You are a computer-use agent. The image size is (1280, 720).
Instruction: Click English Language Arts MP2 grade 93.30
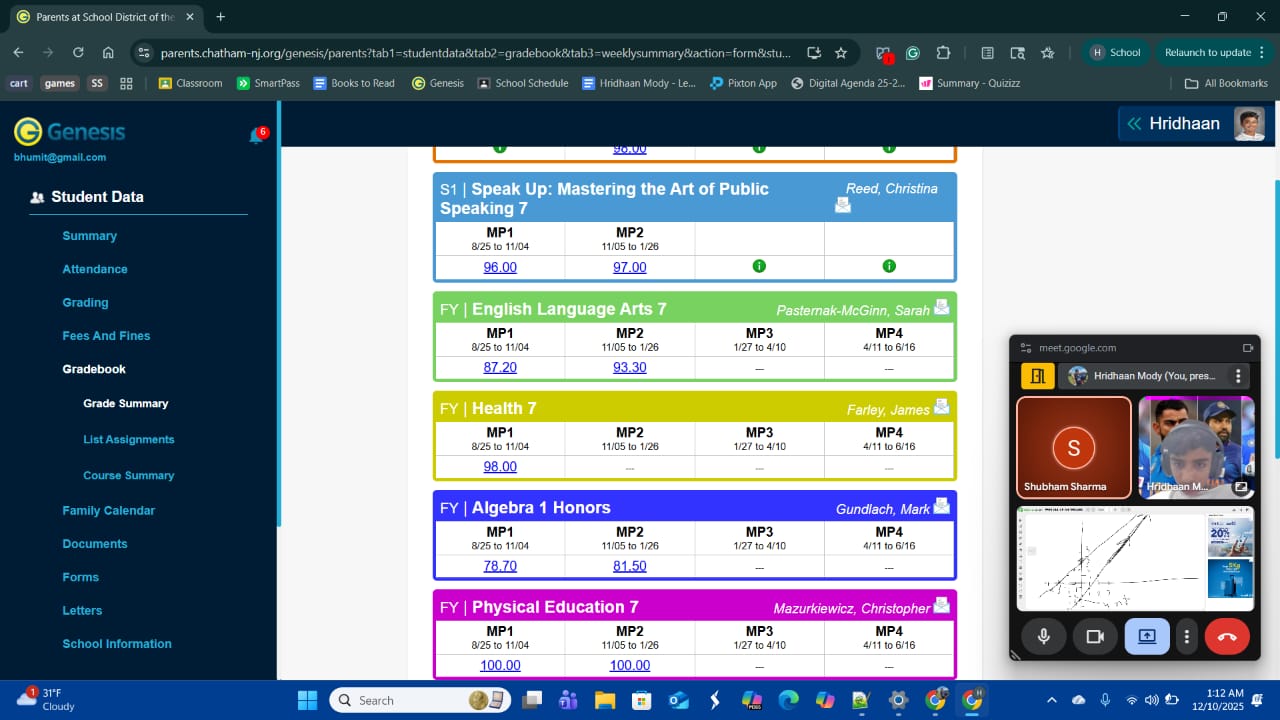[629, 367]
